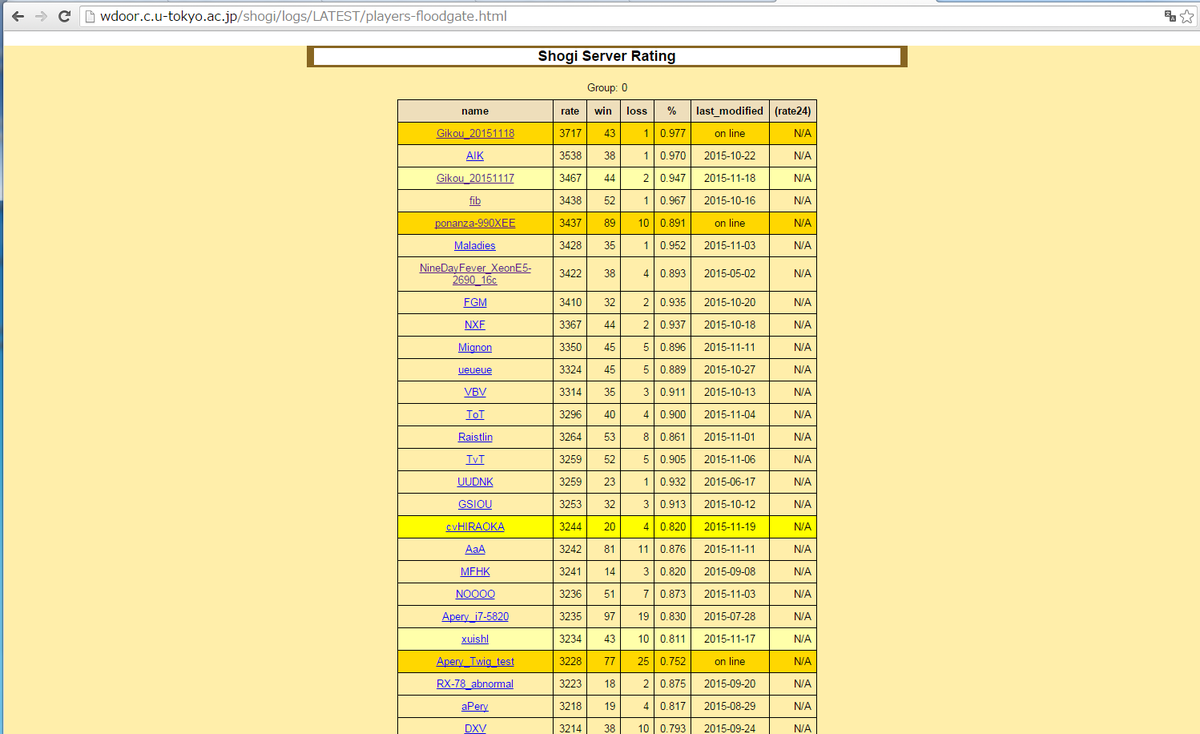Screen dimensions: 1200x734
Task: Click the browser back arrow
Action: click(x=16, y=15)
